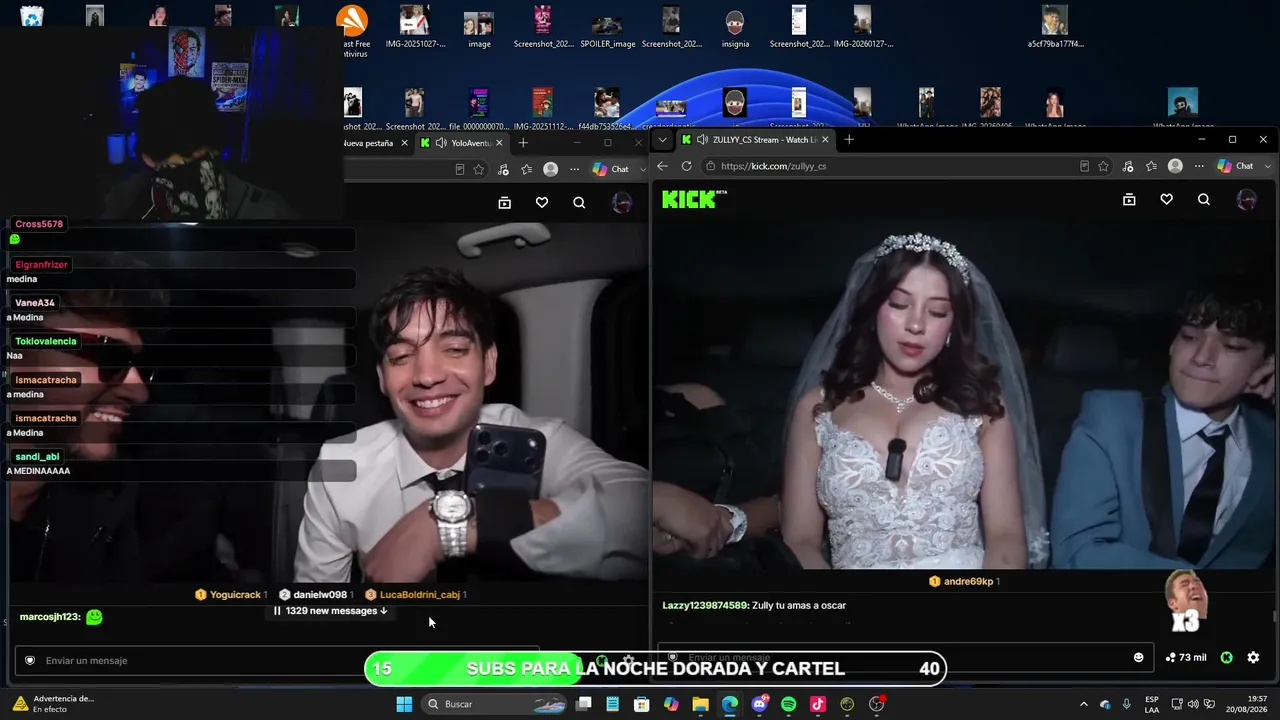The height and width of the screenshot is (720, 1280).
Task: Click gifter Yoguicrack in the YoloAventuras chat
Action: (235, 595)
